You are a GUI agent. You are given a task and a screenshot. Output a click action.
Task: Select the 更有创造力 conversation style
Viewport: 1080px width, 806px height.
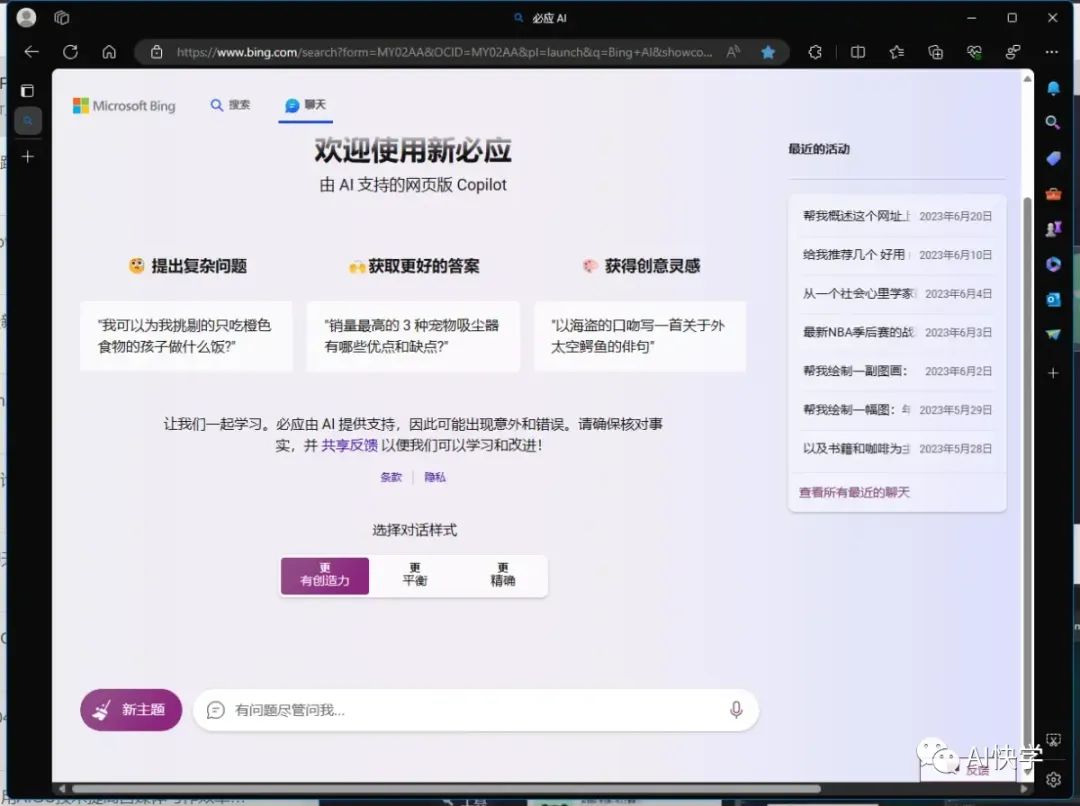324,575
